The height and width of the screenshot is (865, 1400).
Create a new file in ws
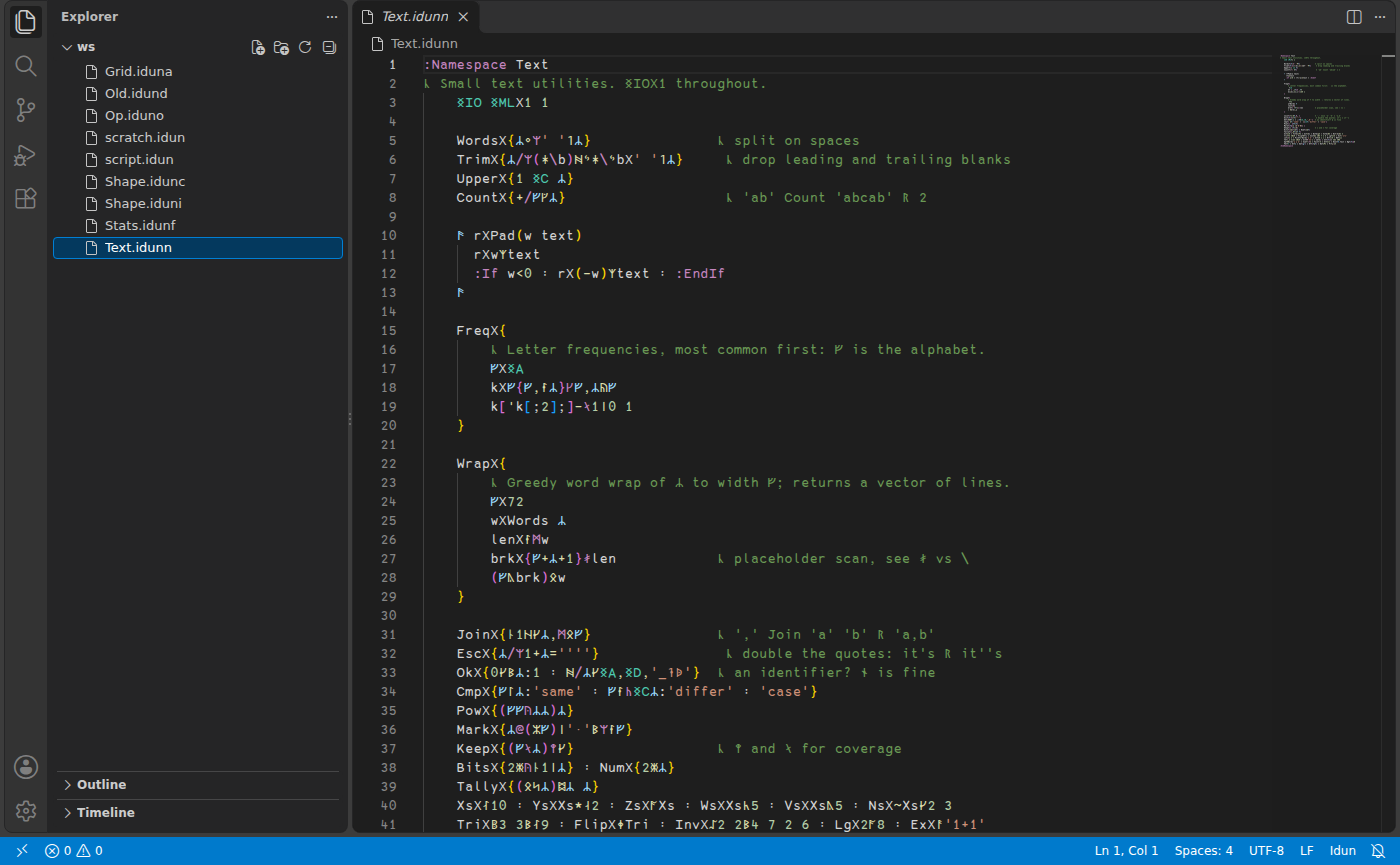(258, 47)
